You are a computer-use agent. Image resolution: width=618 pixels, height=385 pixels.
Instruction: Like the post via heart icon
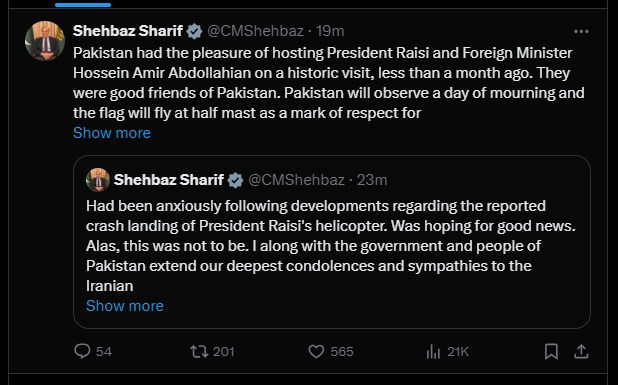click(x=316, y=351)
